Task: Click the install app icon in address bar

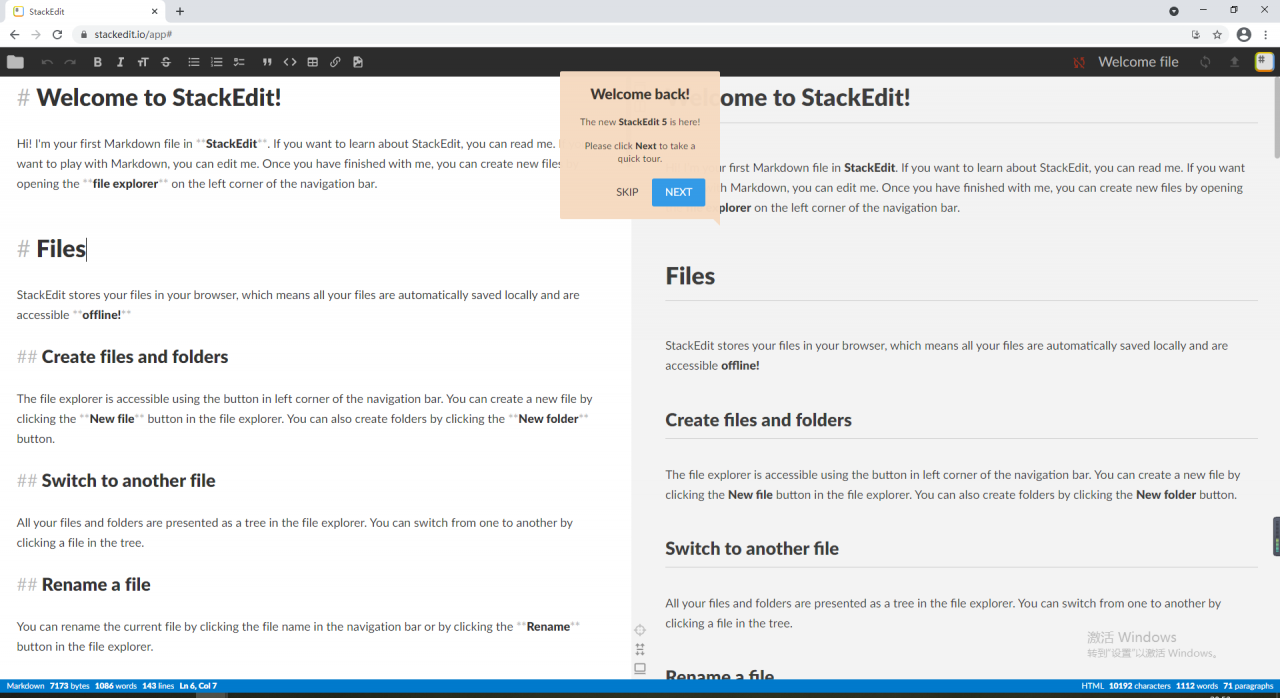Action: [1196, 34]
